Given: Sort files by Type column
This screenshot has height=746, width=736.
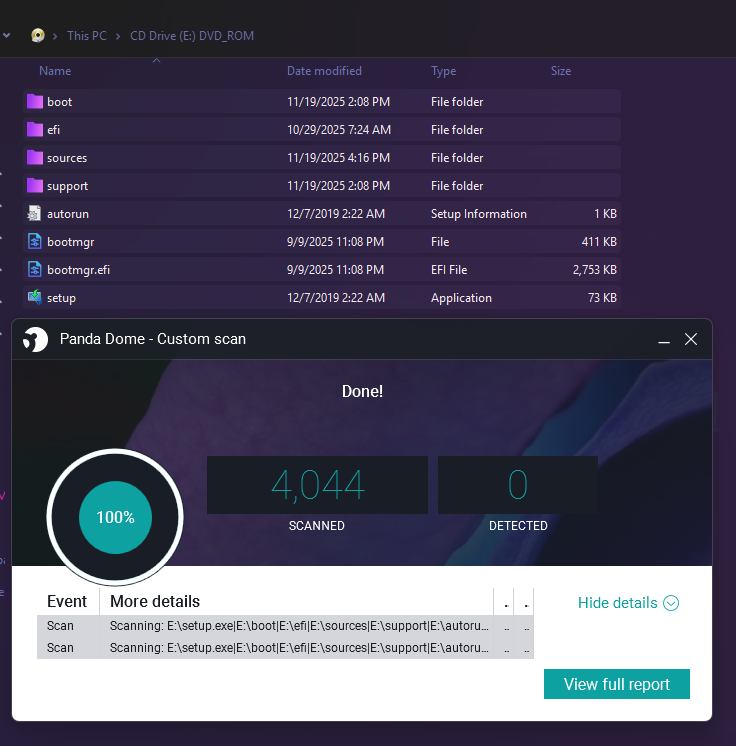Looking at the screenshot, I should [443, 71].
